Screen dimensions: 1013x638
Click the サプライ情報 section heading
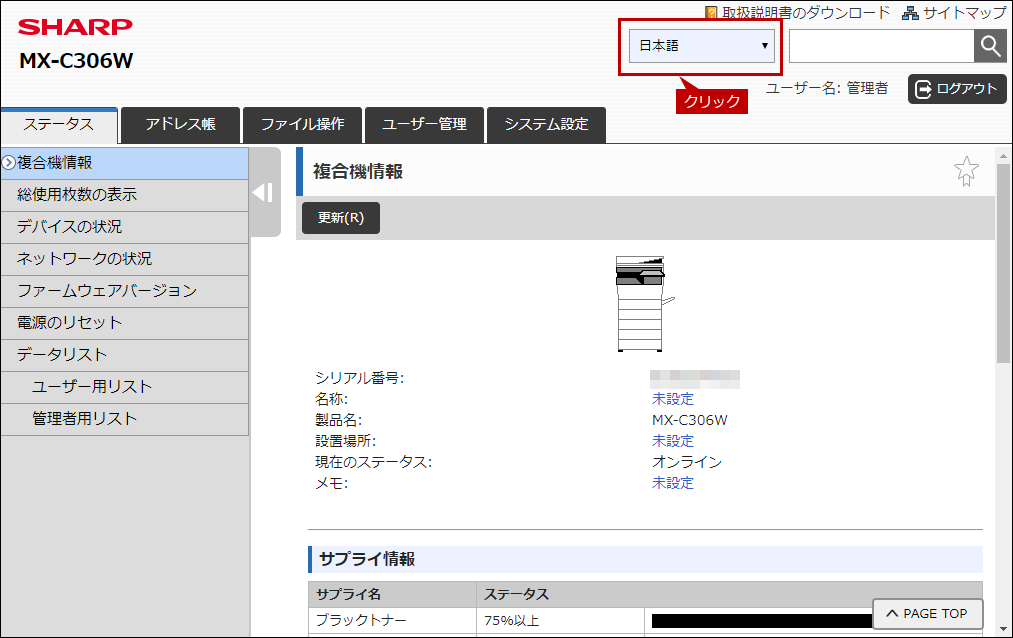pos(367,559)
